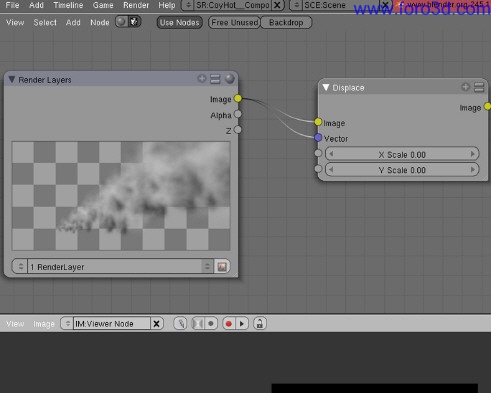Click Displace Vector input socket

[x=318, y=137]
